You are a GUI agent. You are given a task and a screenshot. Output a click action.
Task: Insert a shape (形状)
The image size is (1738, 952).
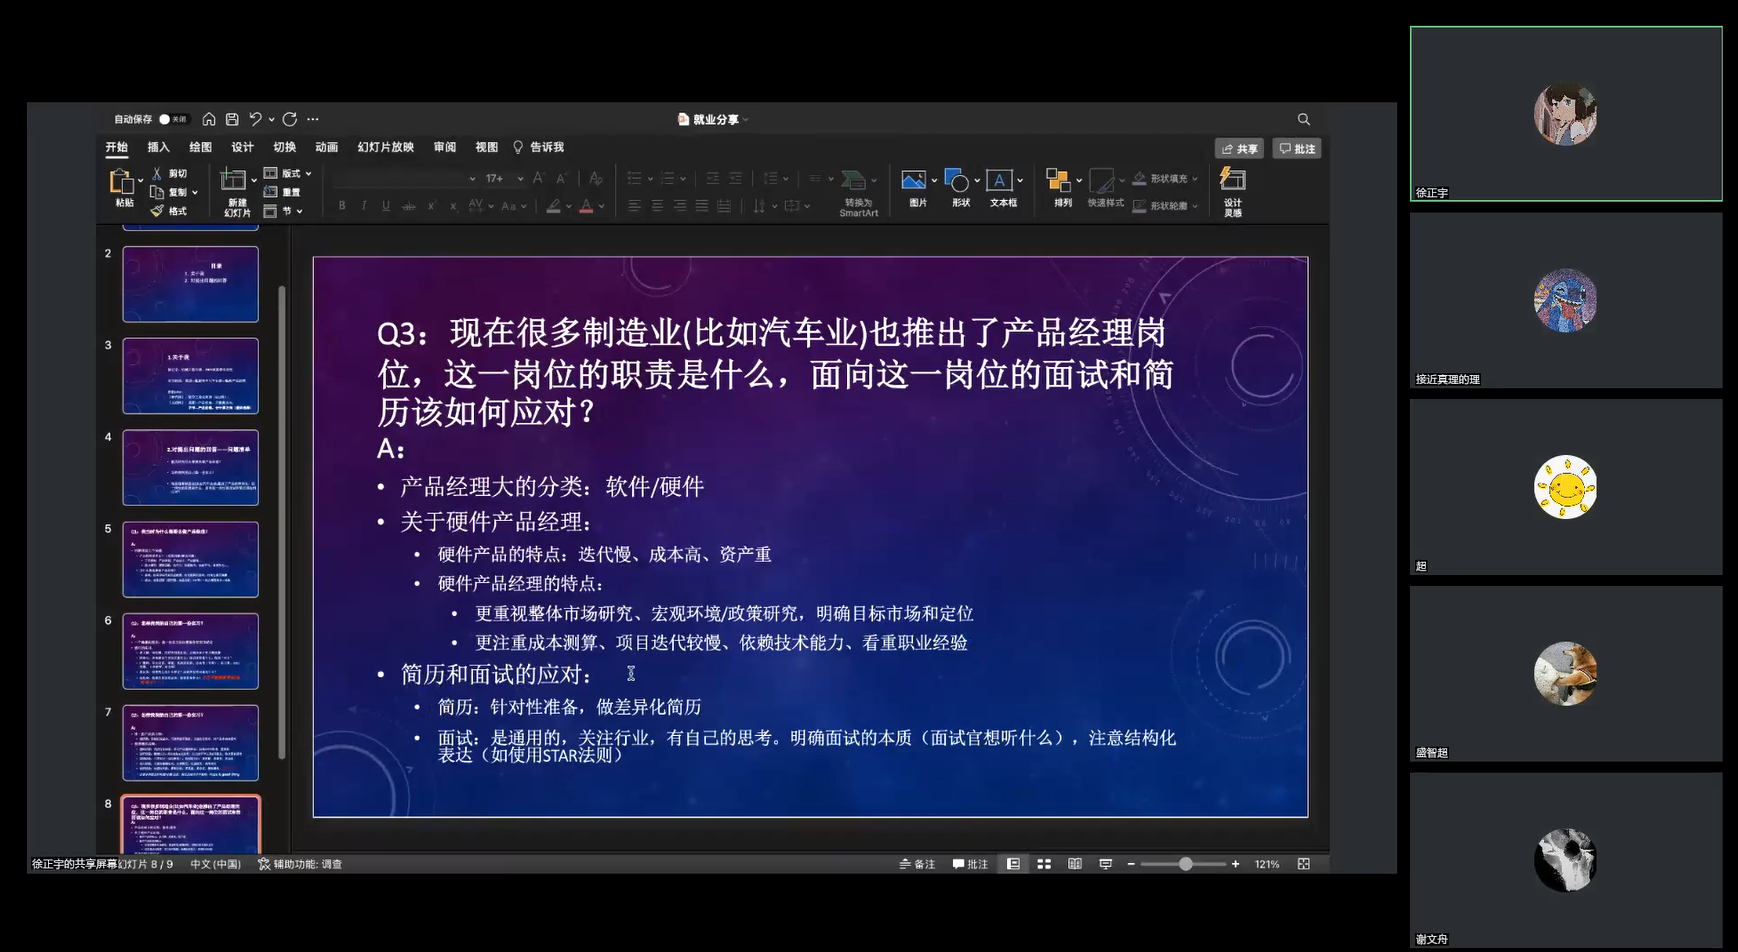(960, 188)
